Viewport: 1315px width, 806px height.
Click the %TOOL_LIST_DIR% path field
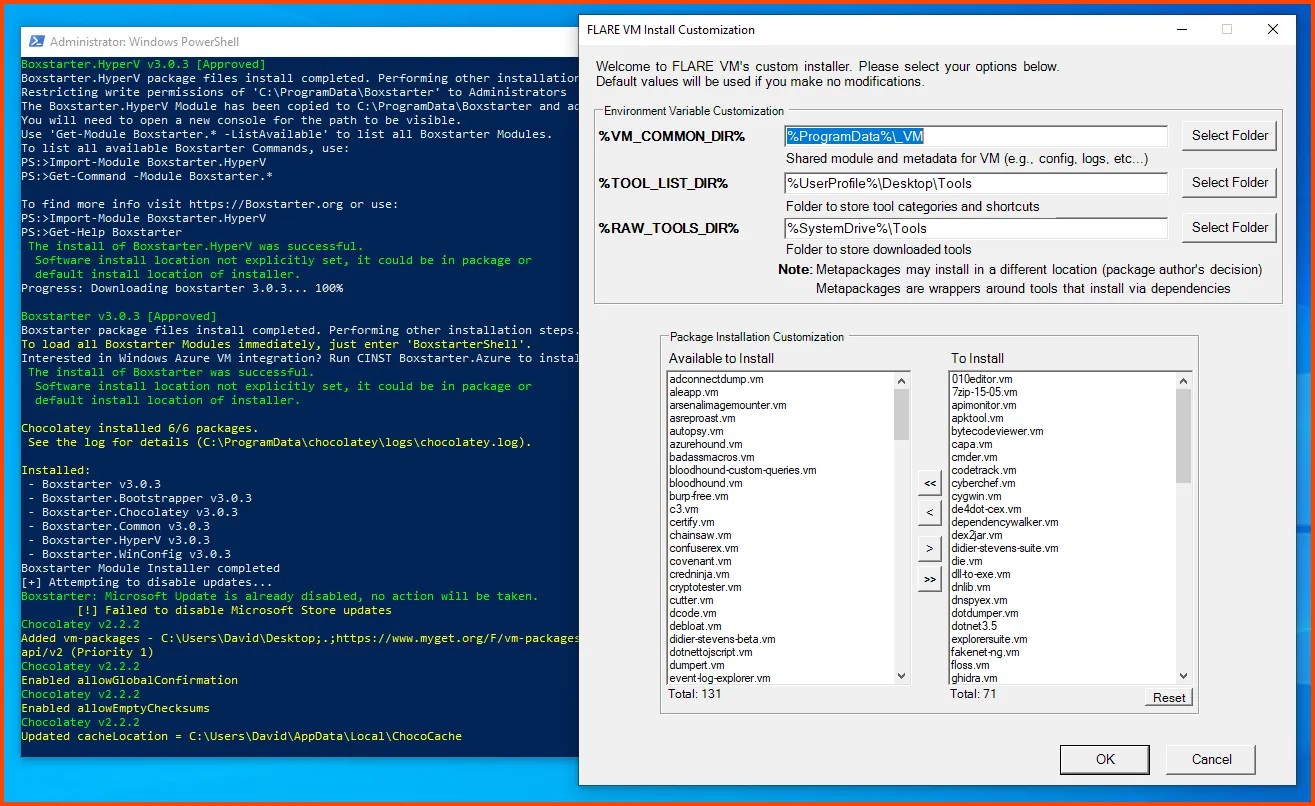click(x=976, y=183)
